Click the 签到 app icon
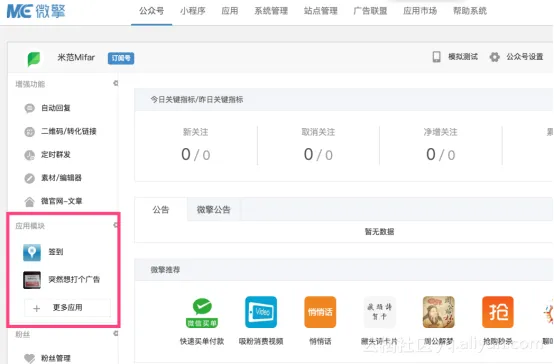This screenshot has height=364, width=554. pyautogui.click(x=32, y=252)
